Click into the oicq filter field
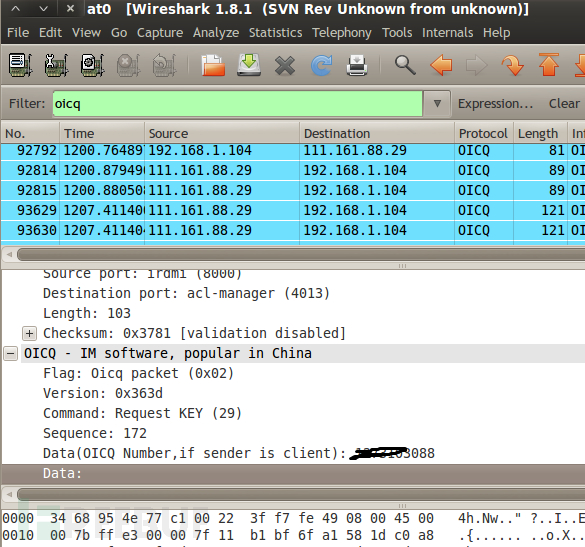 point(237,103)
